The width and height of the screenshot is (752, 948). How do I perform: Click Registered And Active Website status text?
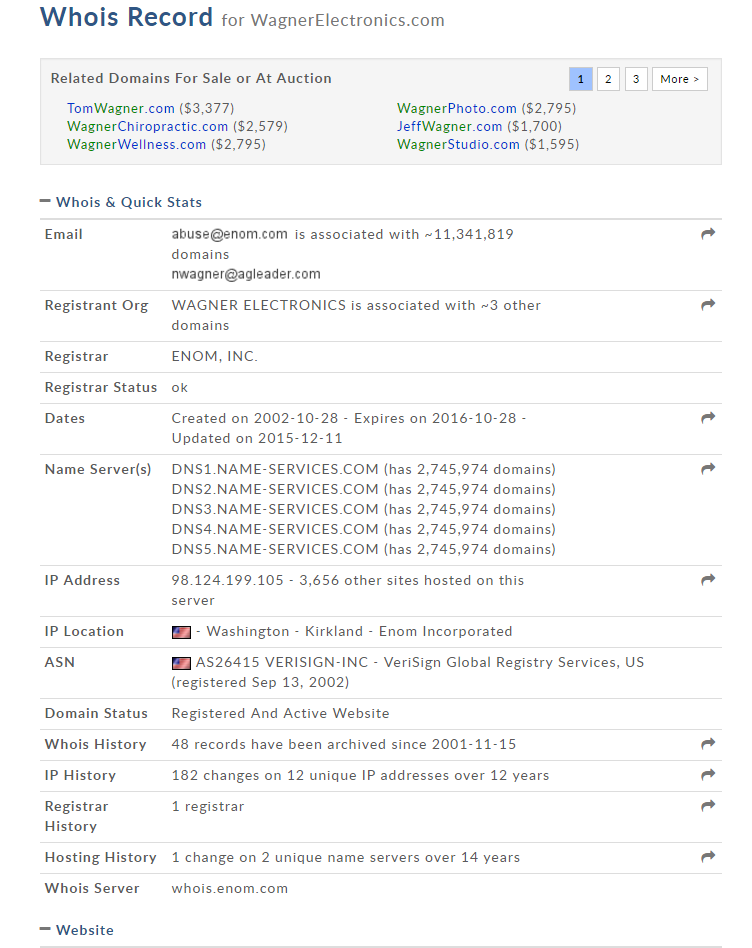click(280, 713)
